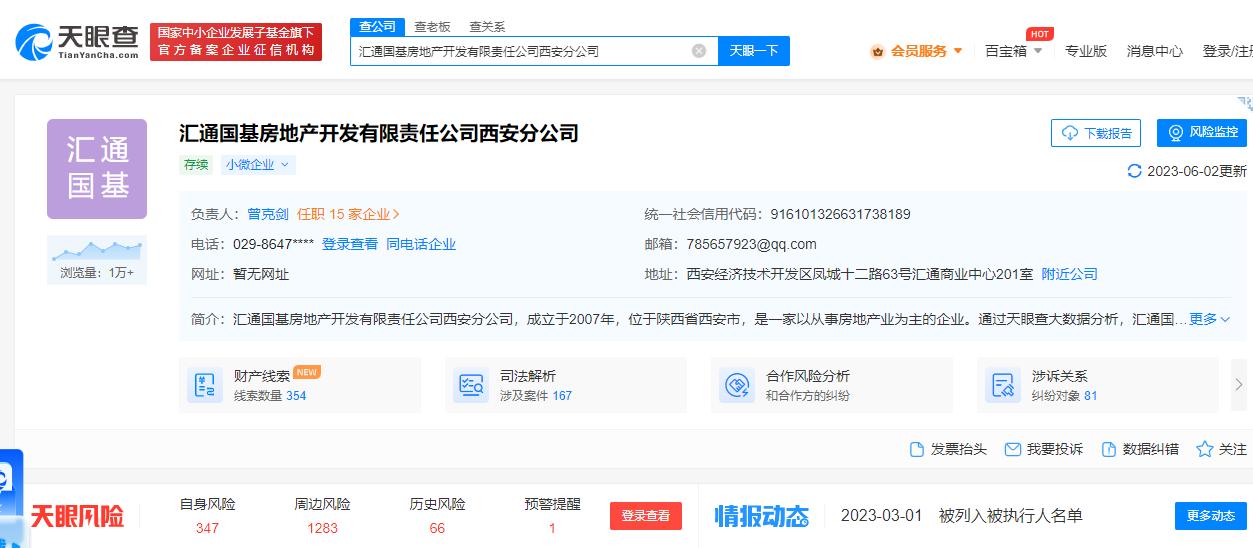Click the 历史风险 66 count
Viewport: 1253px width, 548px height.
click(437, 528)
